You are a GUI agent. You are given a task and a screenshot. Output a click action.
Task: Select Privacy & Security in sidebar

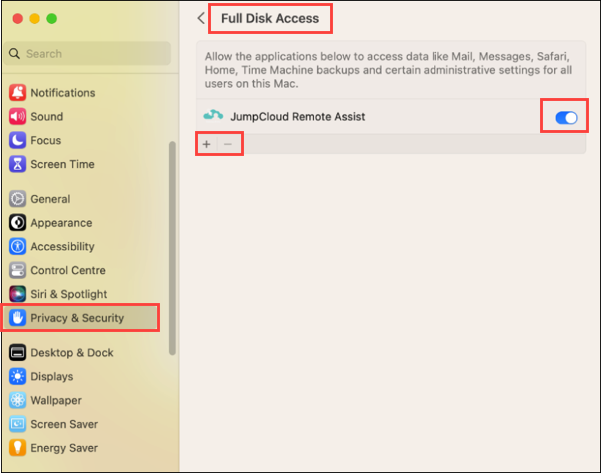(x=77, y=318)
